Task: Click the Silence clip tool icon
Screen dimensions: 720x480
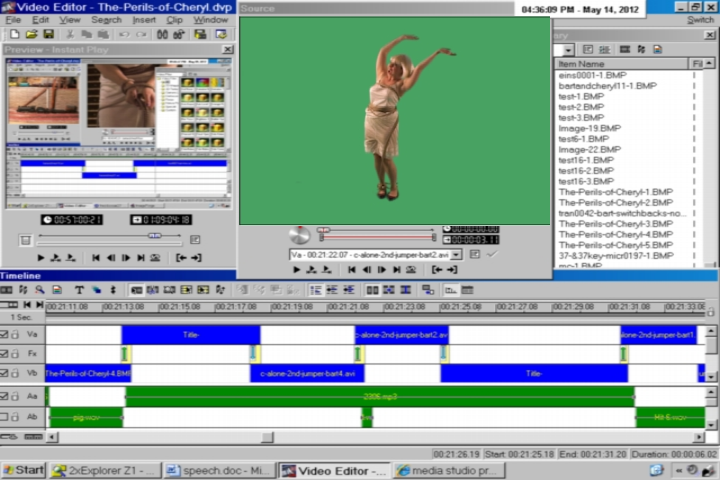Action: point(113,290)
